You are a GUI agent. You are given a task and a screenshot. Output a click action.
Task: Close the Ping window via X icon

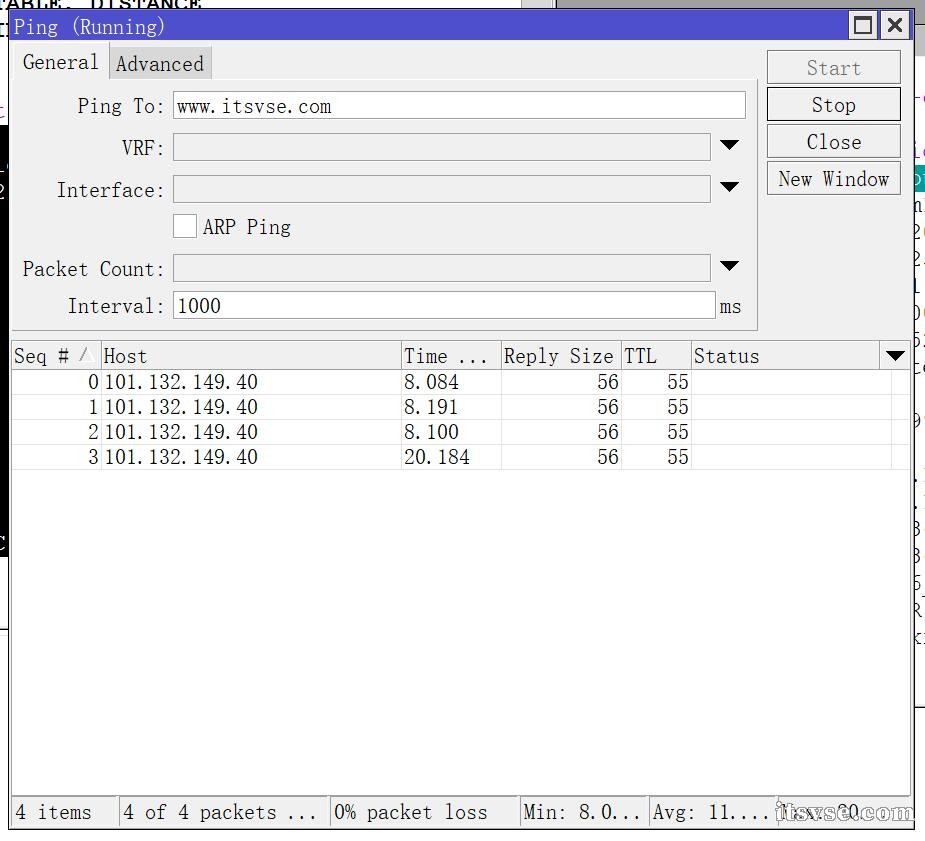click(x=895, y=25)
